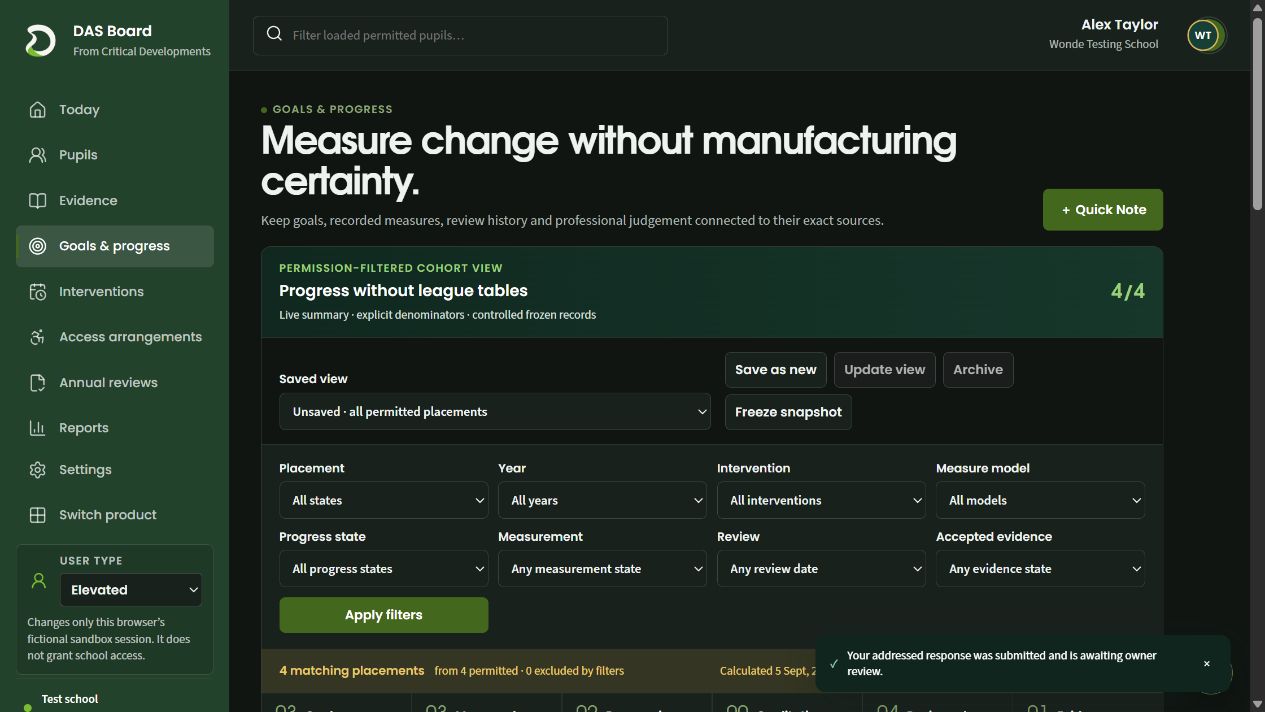Click the 'Wonde Testing School' label
1265x712 pixels.
[1103, 44]
